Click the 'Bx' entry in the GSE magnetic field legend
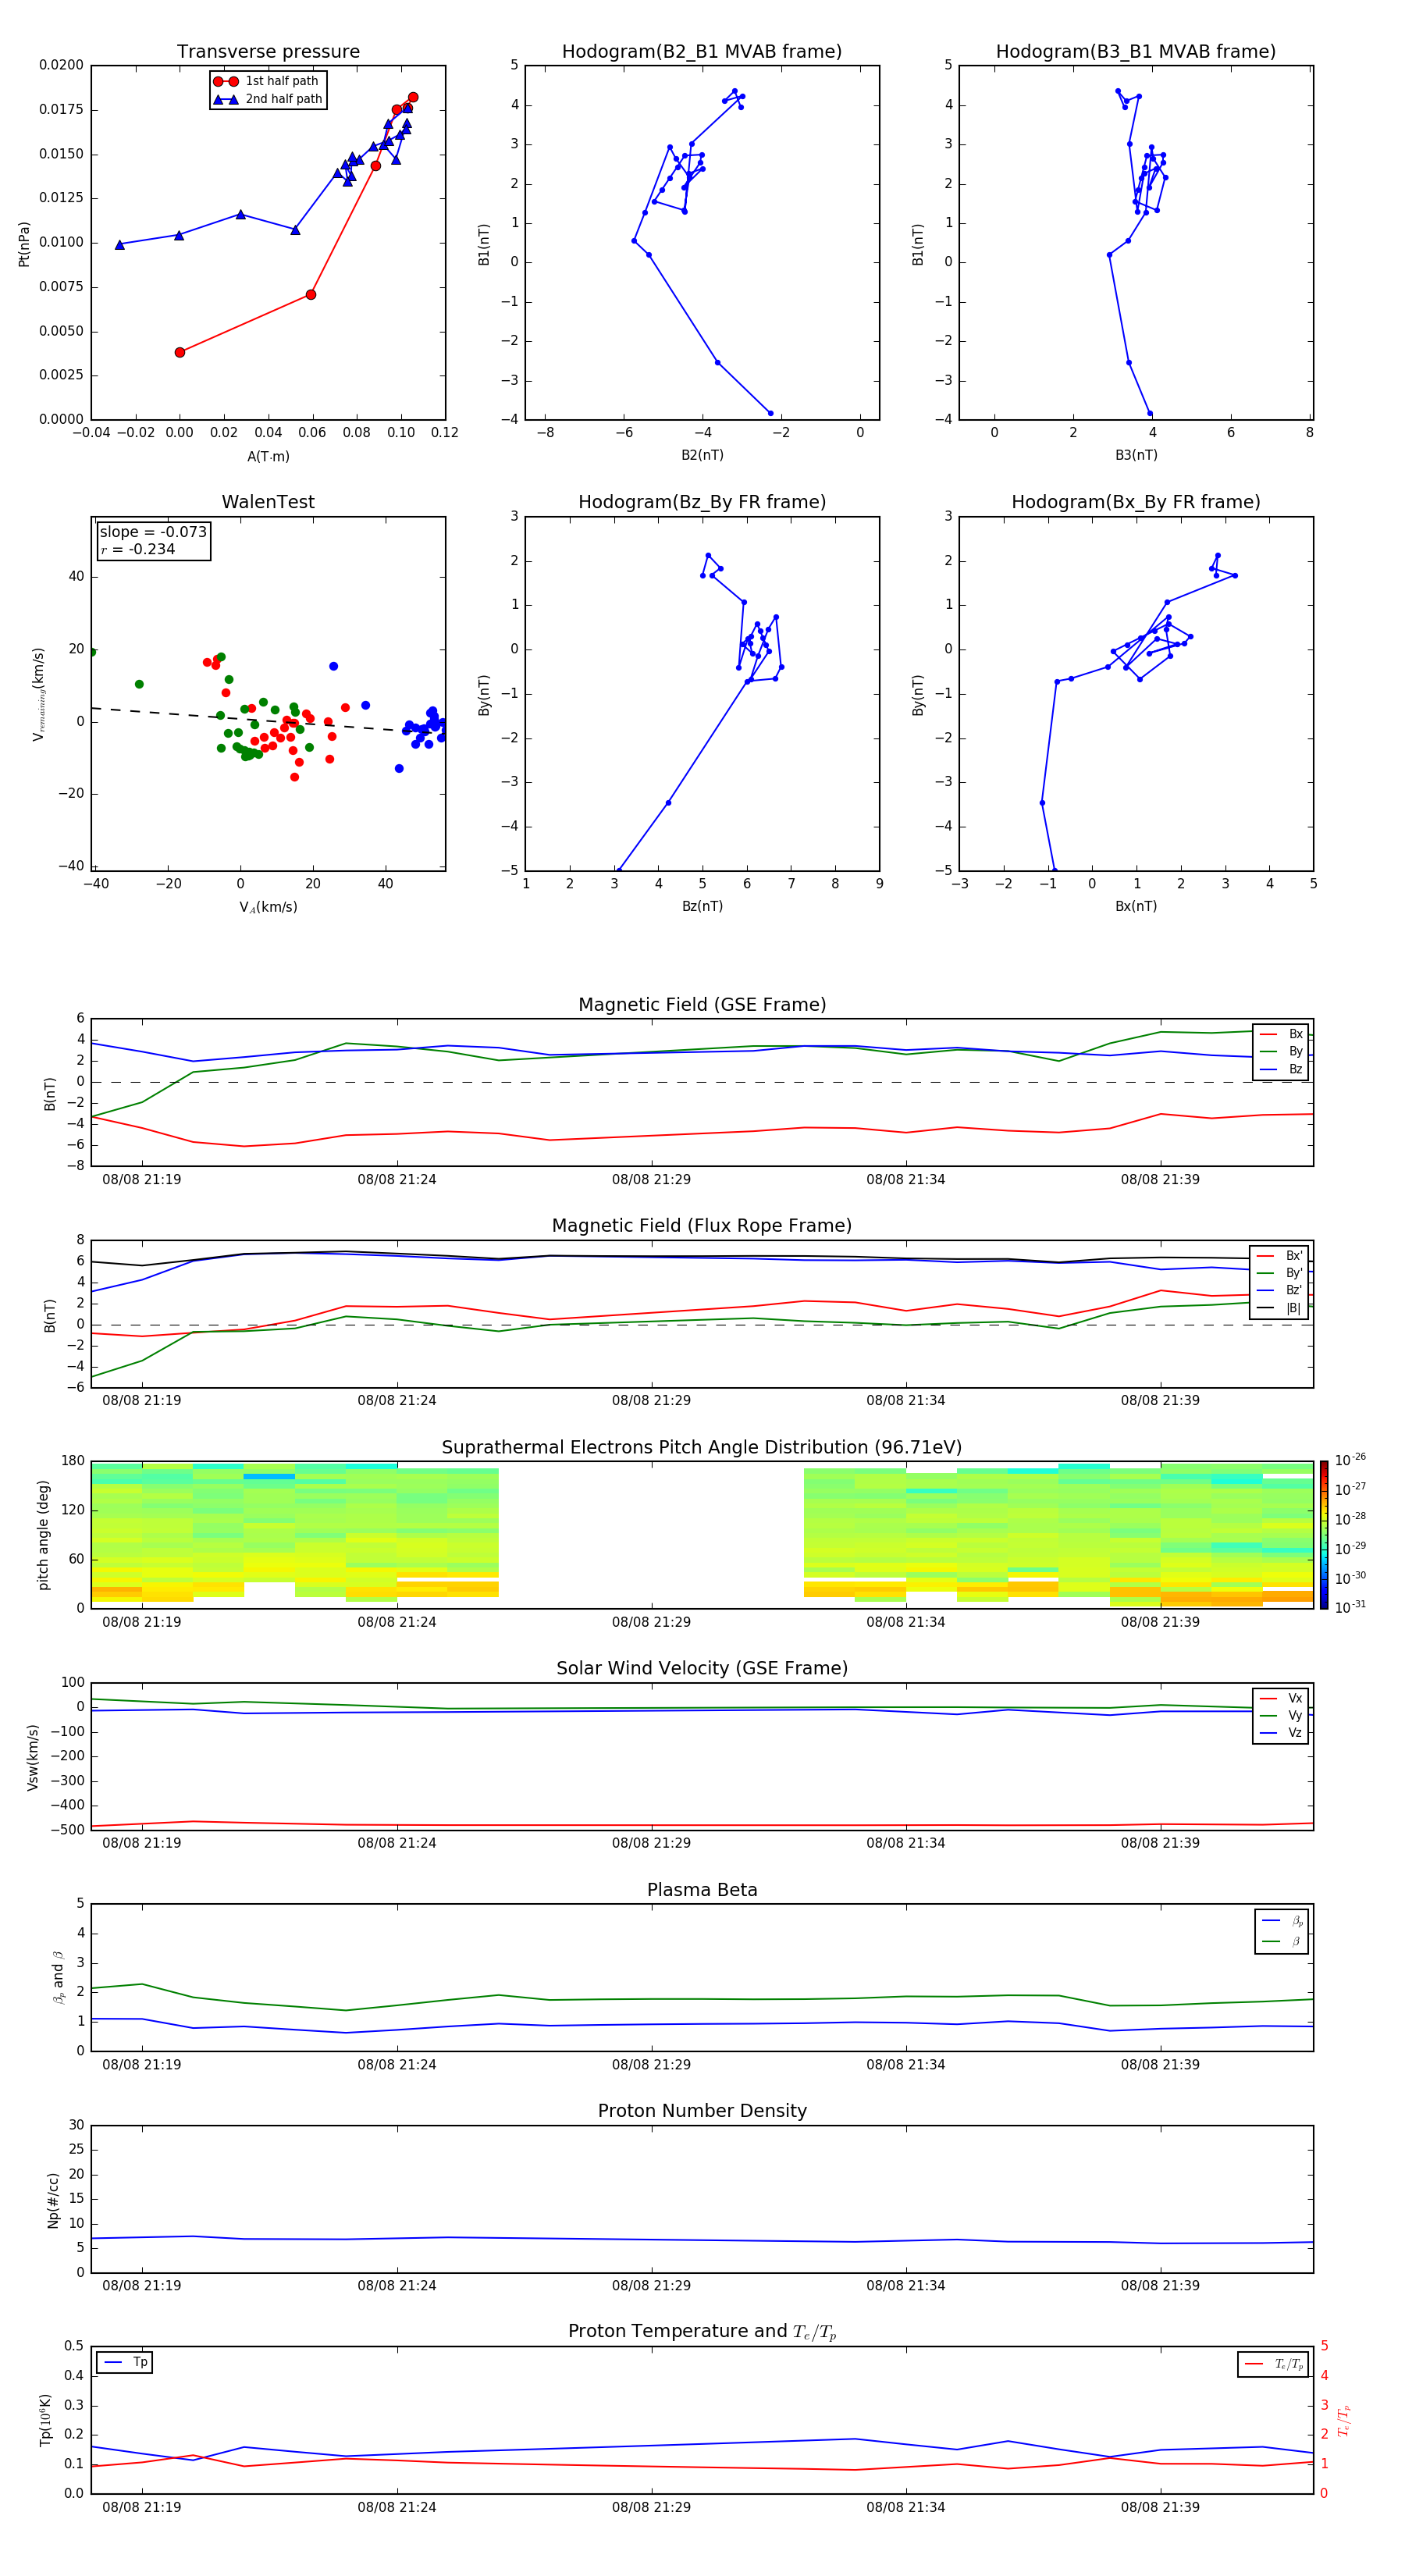1405x2576 pixels. (1281, 1034)
